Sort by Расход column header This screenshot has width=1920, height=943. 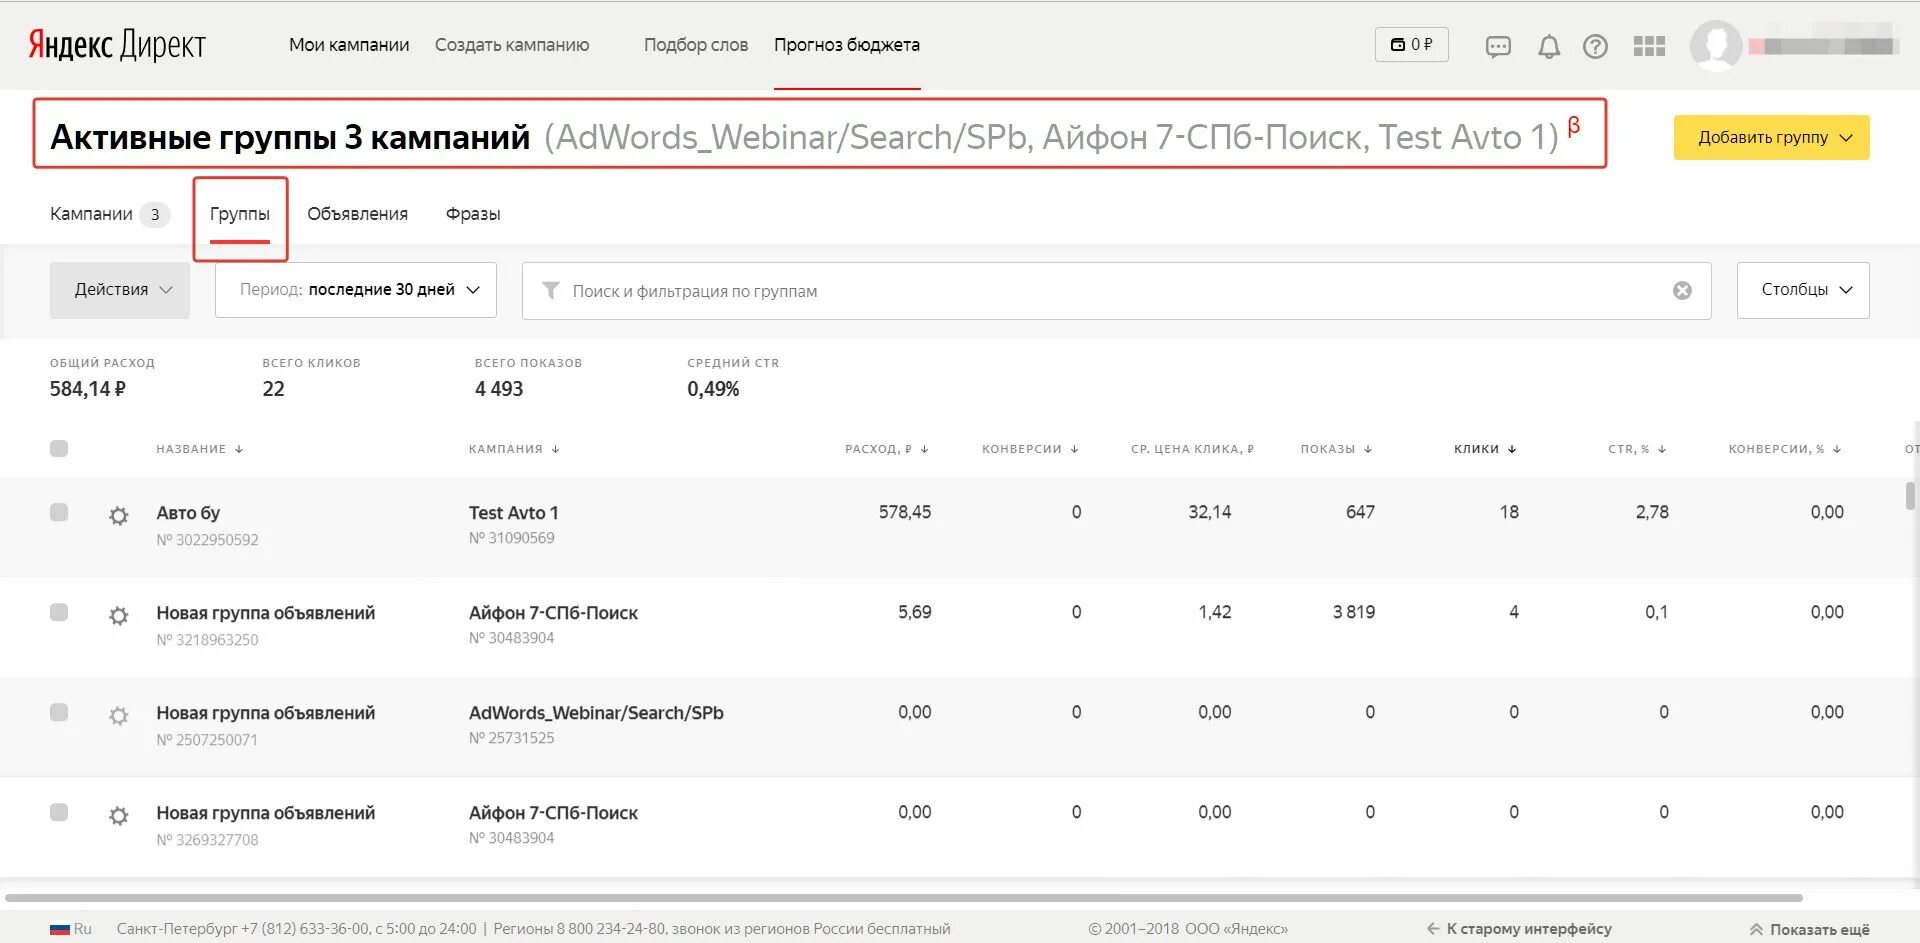tap(887, 450)
